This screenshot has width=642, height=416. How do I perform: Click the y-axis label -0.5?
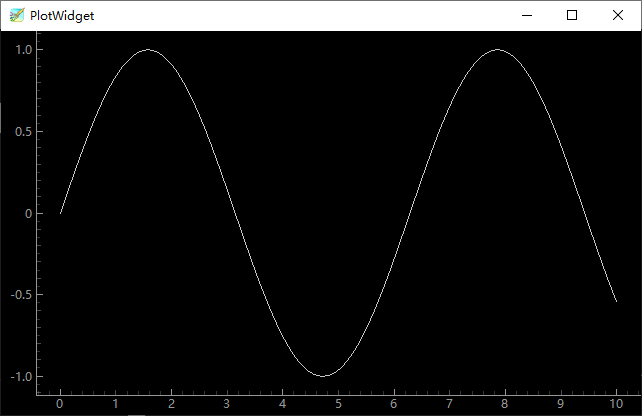coord(21,294)
